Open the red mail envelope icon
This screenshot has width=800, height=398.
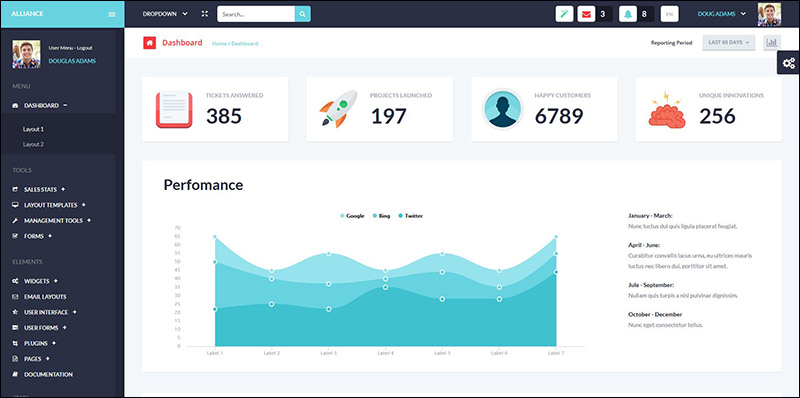586,14
